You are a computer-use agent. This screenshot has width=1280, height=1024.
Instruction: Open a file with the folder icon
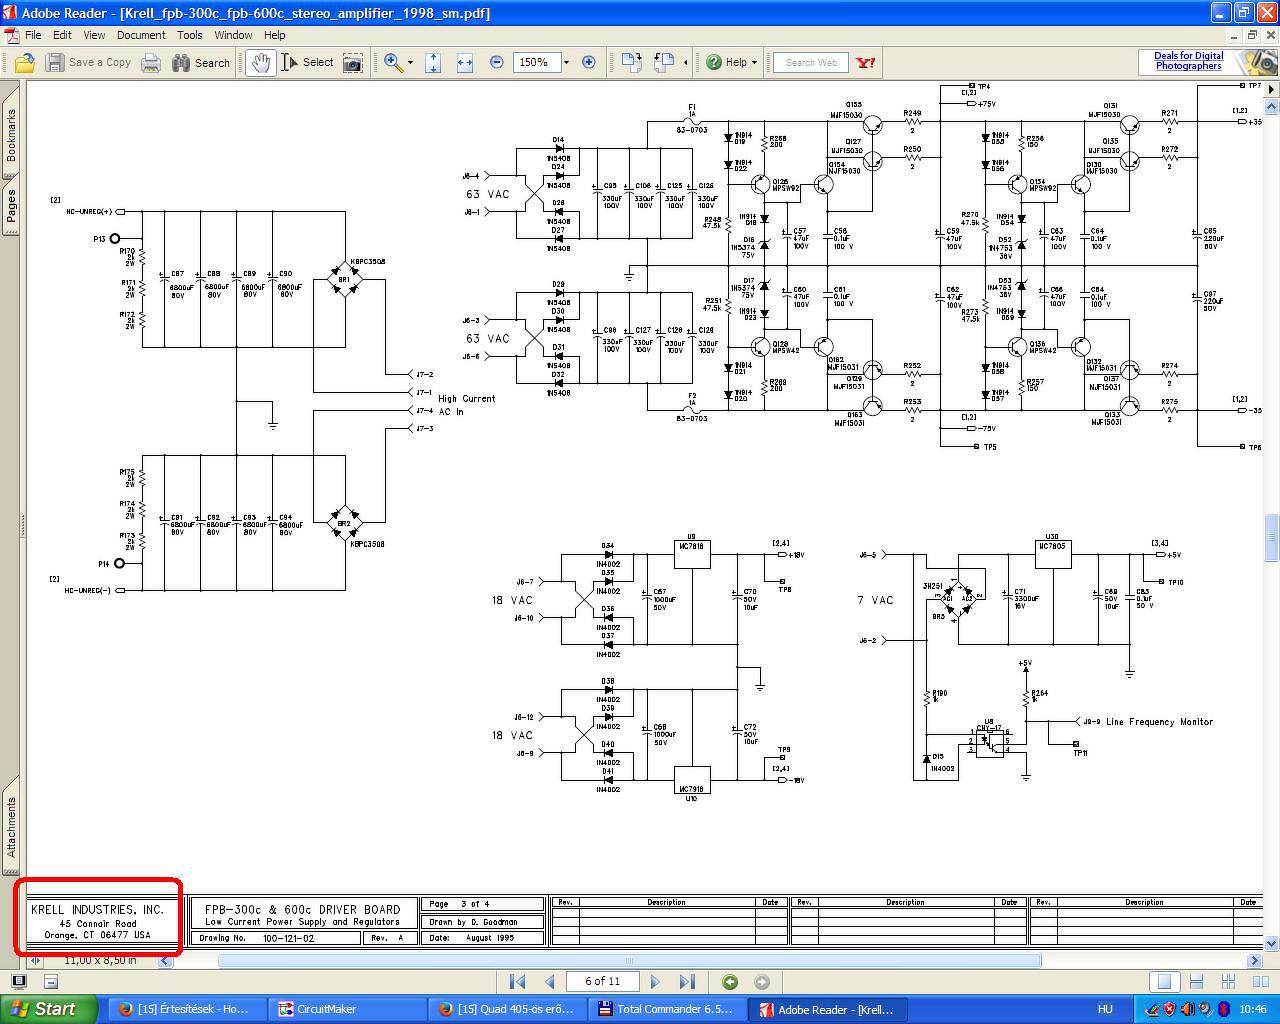(25, 62)
